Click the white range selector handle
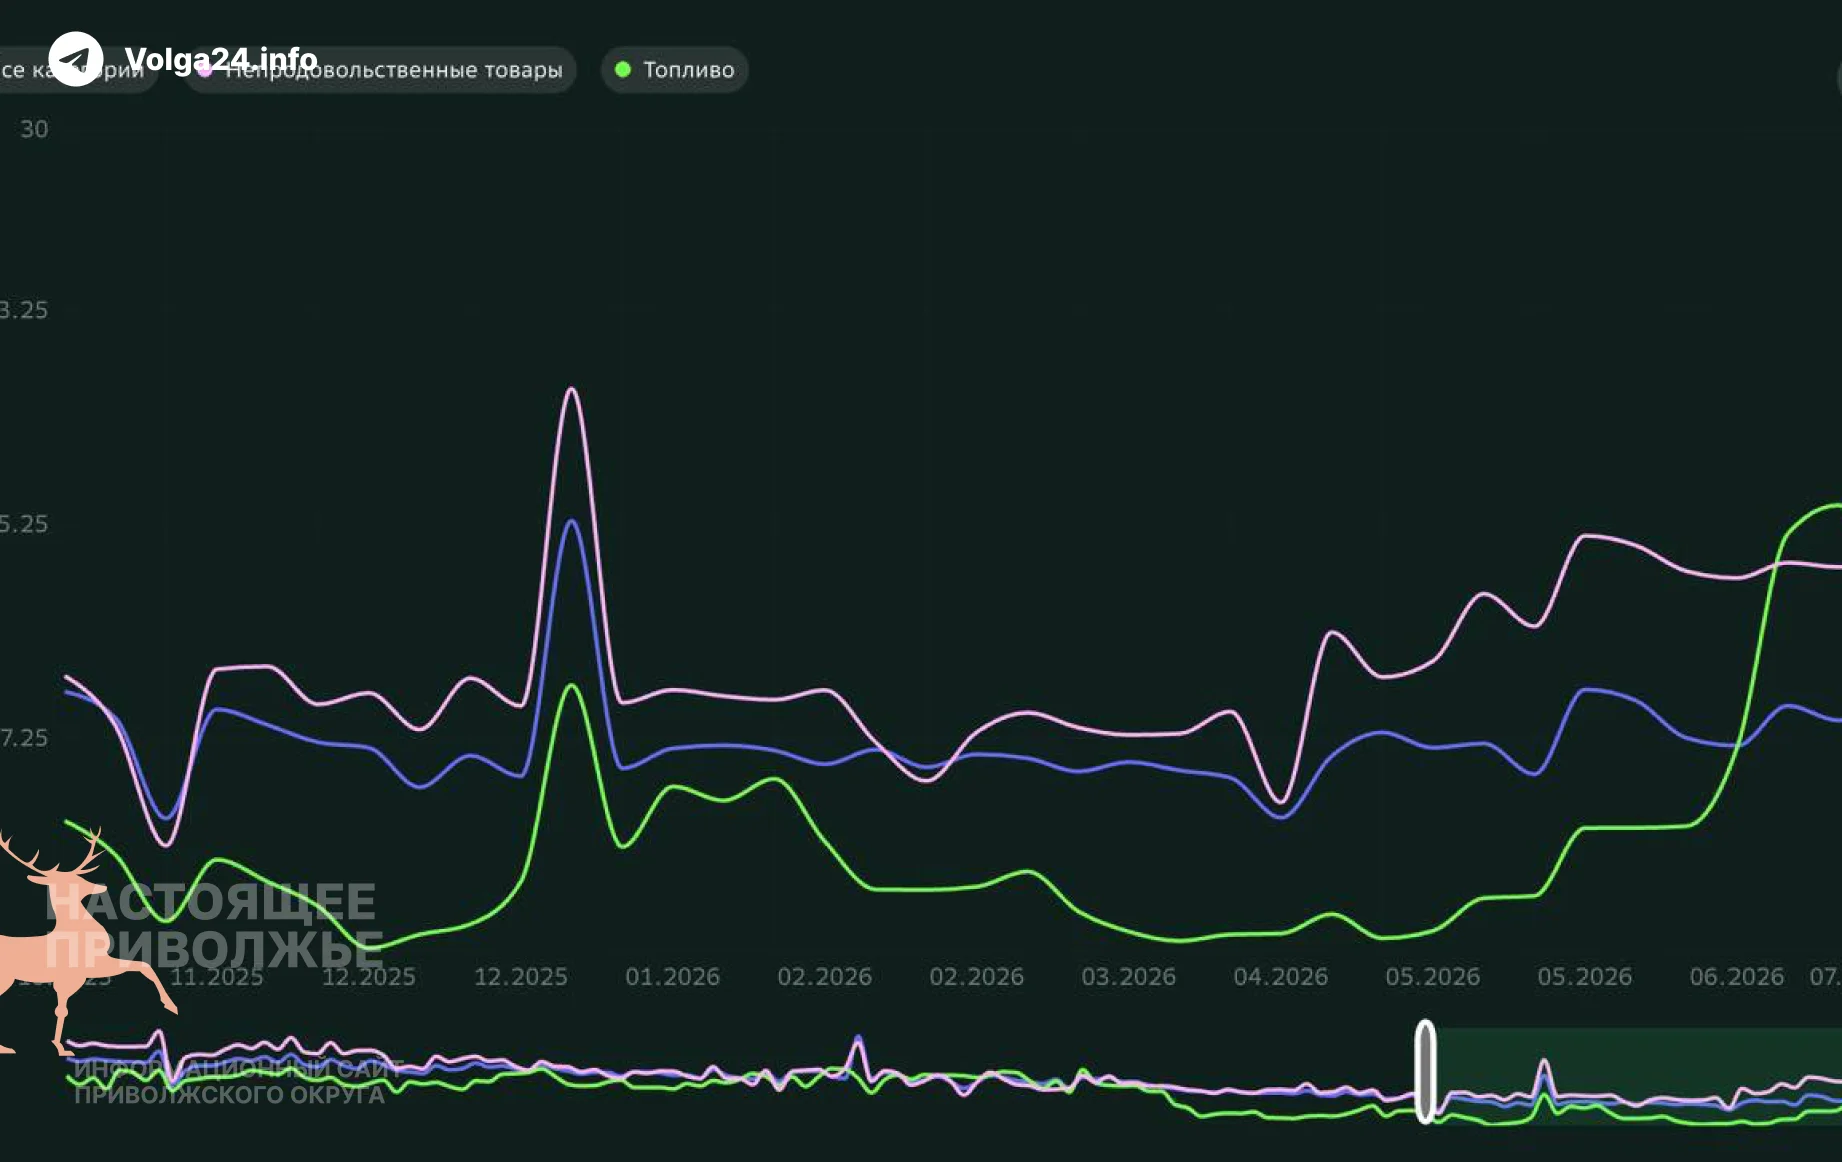 (1425, 1071)
